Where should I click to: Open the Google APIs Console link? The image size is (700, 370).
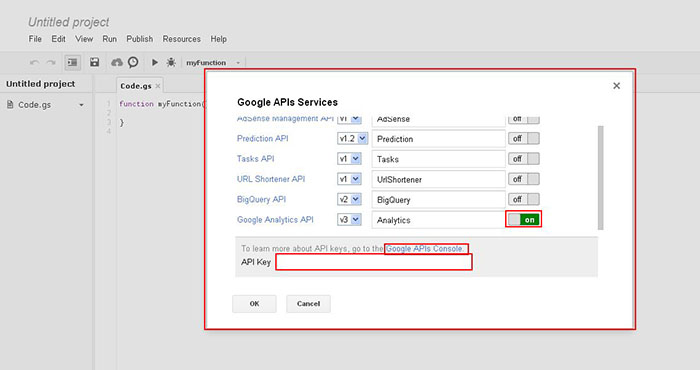click(425, 249)
